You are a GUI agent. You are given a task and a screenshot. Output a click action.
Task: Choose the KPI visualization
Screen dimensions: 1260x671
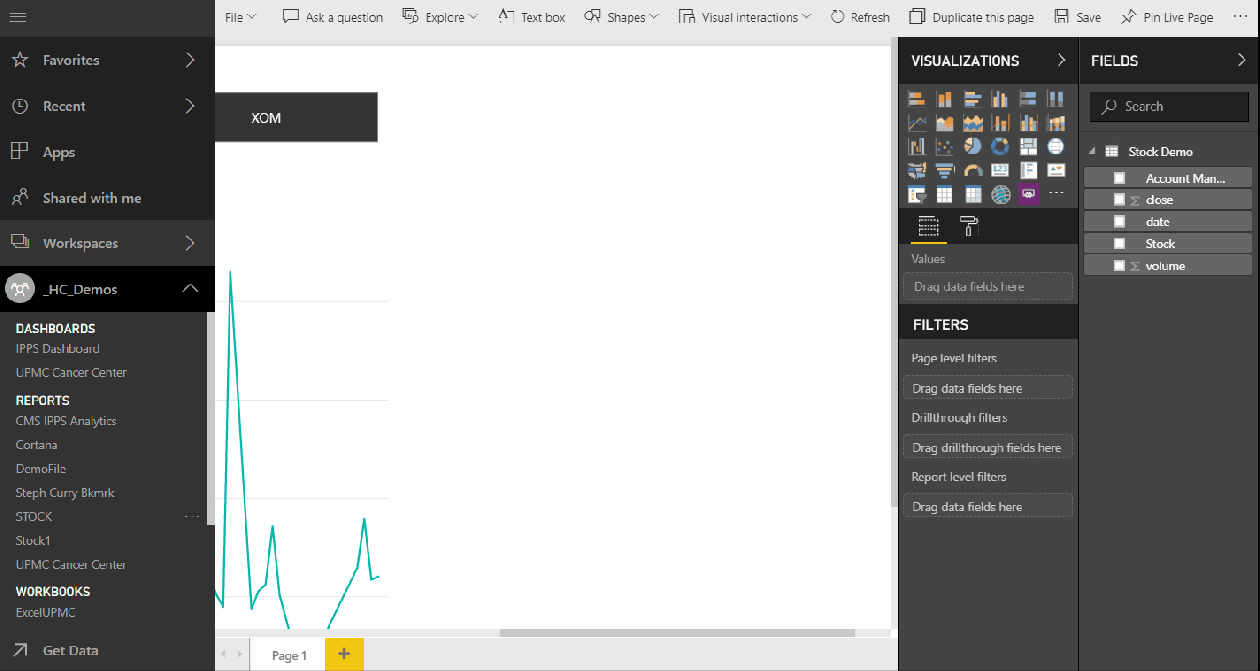[1056, 170]
